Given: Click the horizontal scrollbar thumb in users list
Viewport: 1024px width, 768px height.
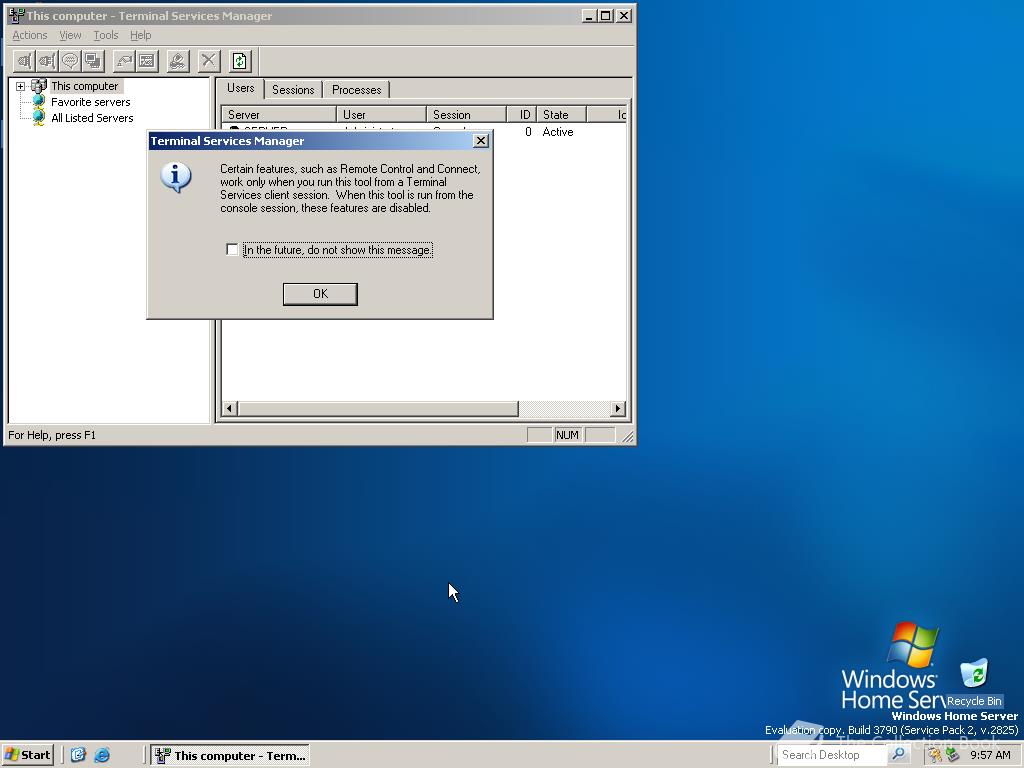Looking at the screenshot, I should (x=377, y=409).
